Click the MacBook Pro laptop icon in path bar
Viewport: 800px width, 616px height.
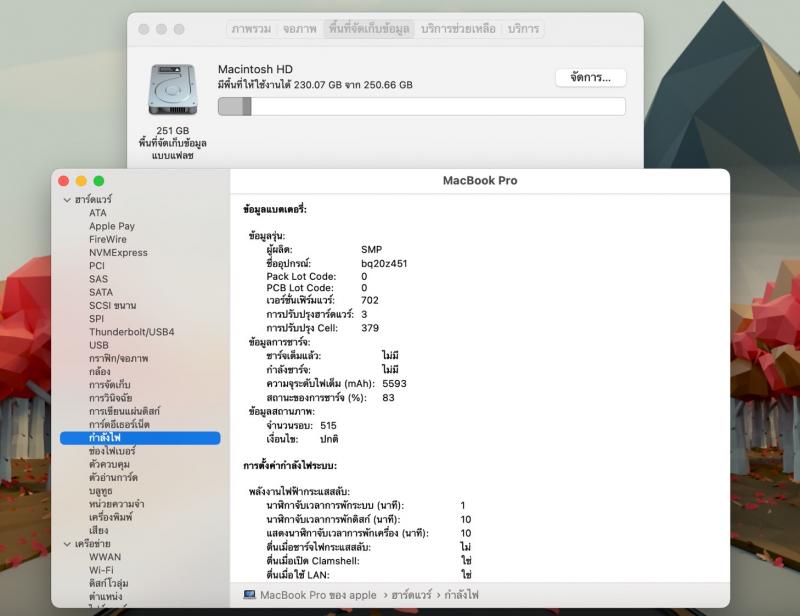tap(249, 595)
